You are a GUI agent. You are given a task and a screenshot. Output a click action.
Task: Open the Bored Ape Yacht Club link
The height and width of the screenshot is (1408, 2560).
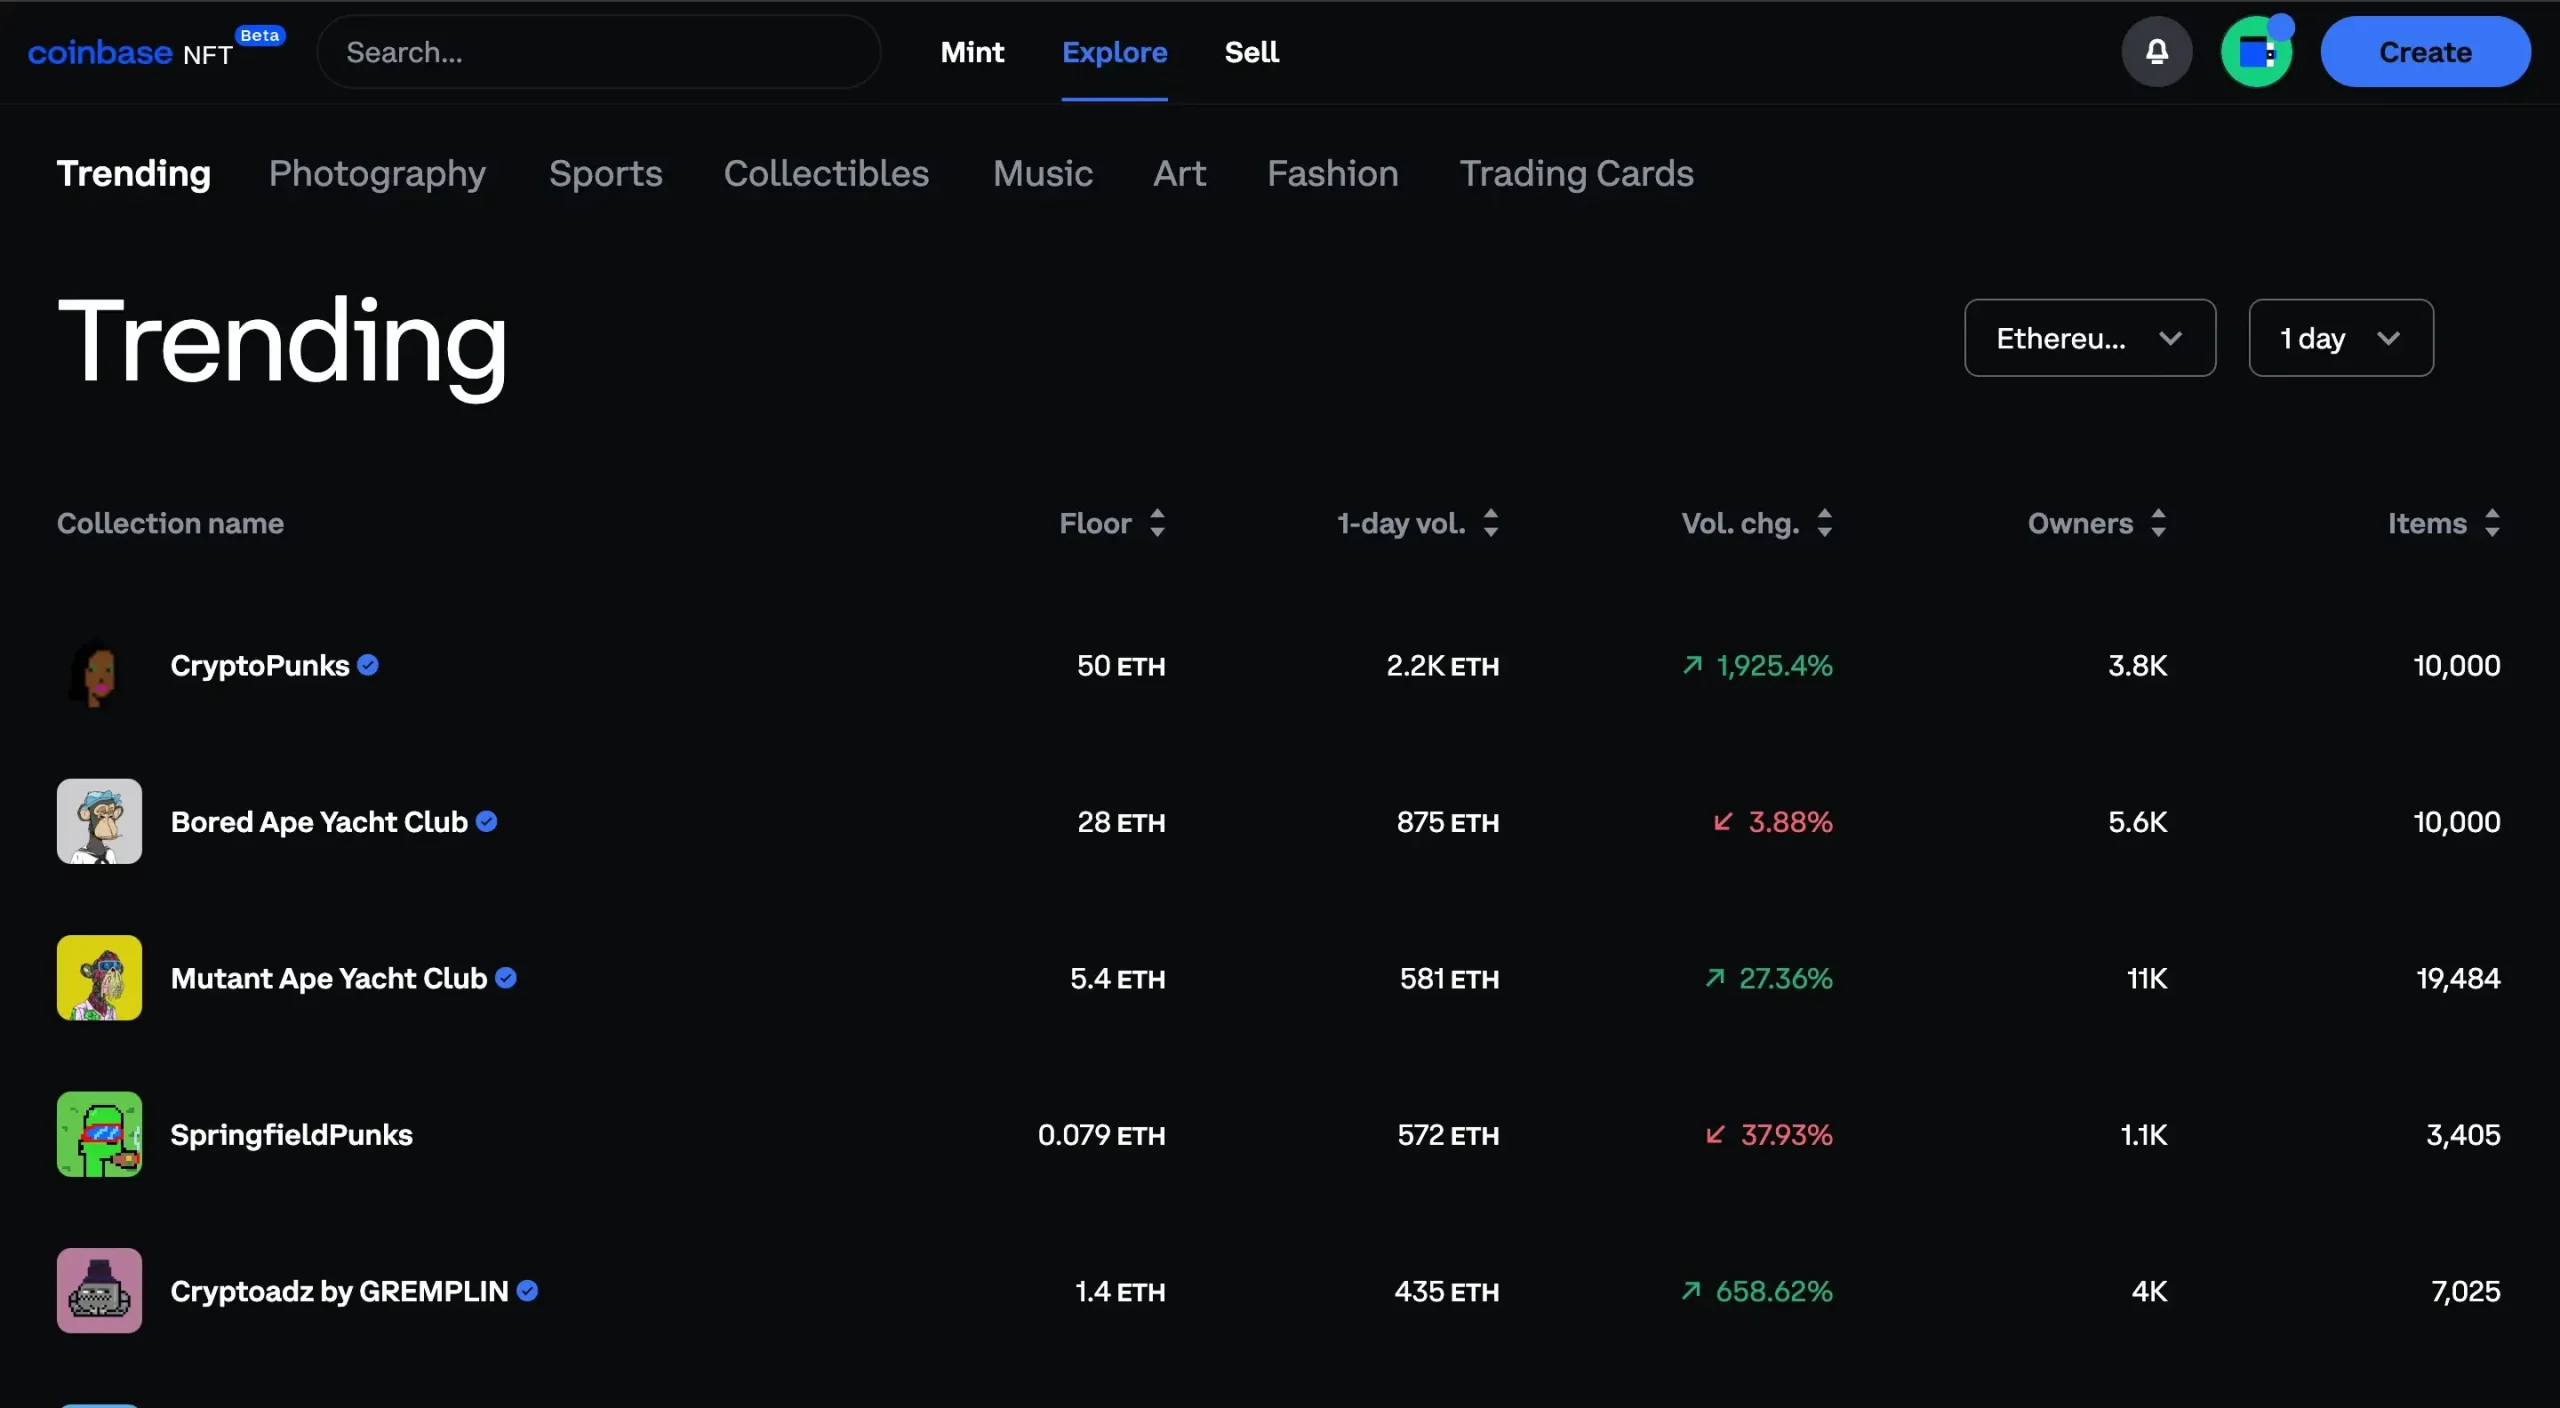pos(319,822)
